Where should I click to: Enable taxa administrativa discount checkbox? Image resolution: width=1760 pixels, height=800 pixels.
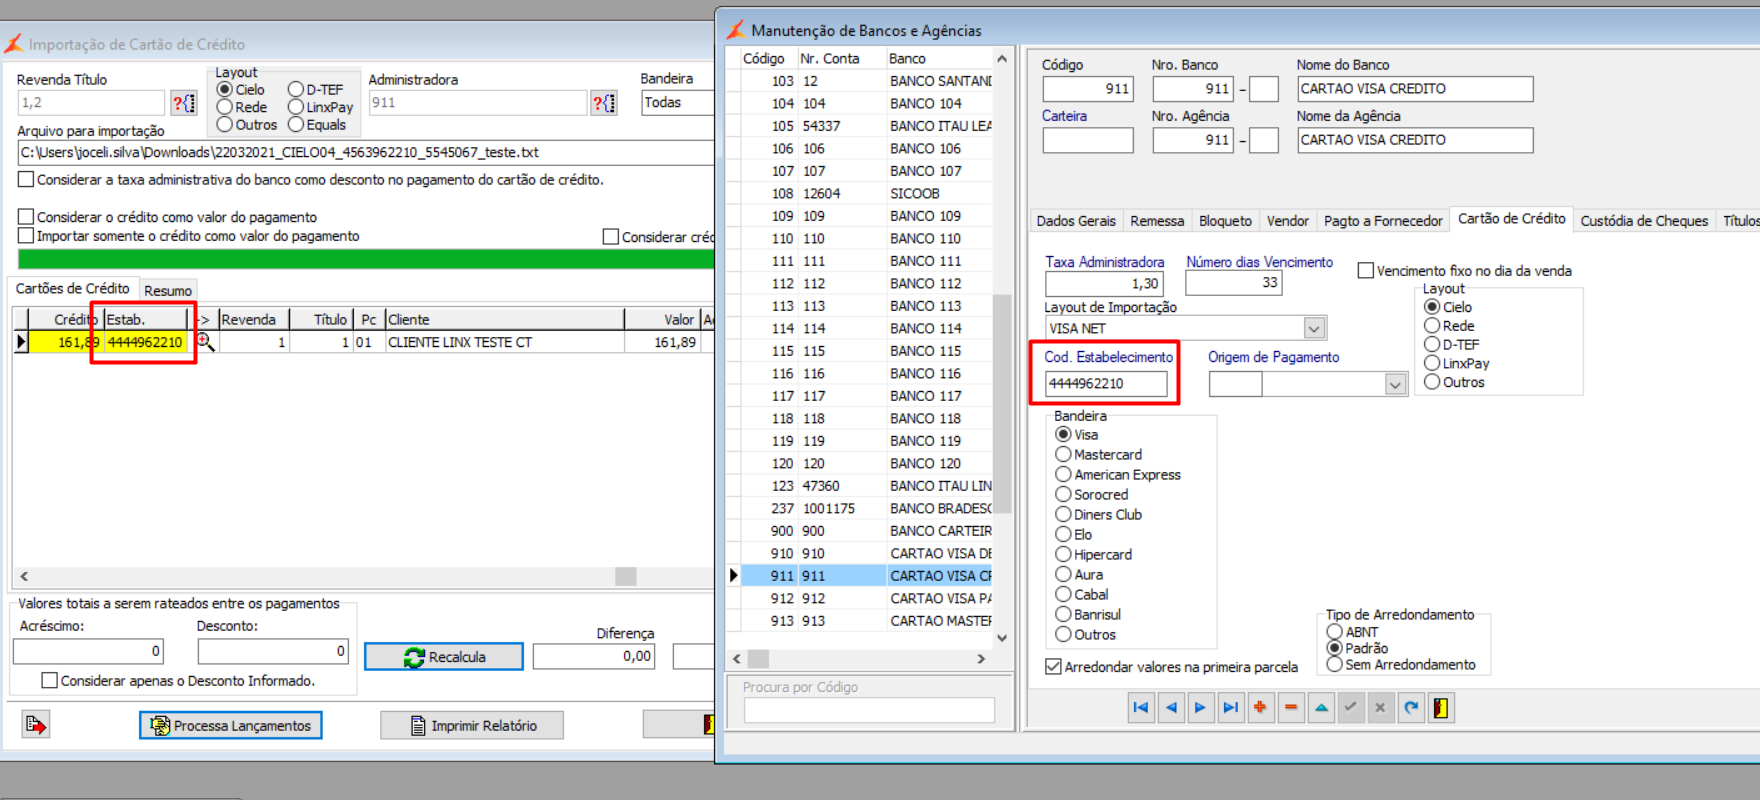point(26,180)
